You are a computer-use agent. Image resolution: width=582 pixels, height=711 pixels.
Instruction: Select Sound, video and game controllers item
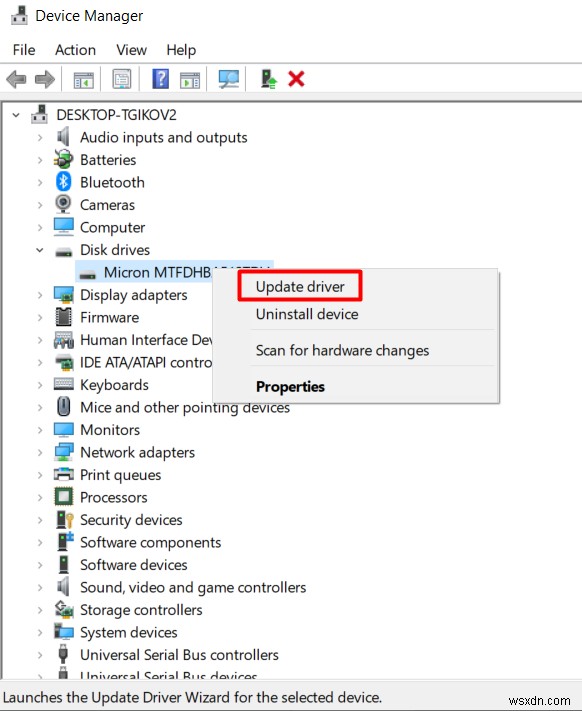193,587
